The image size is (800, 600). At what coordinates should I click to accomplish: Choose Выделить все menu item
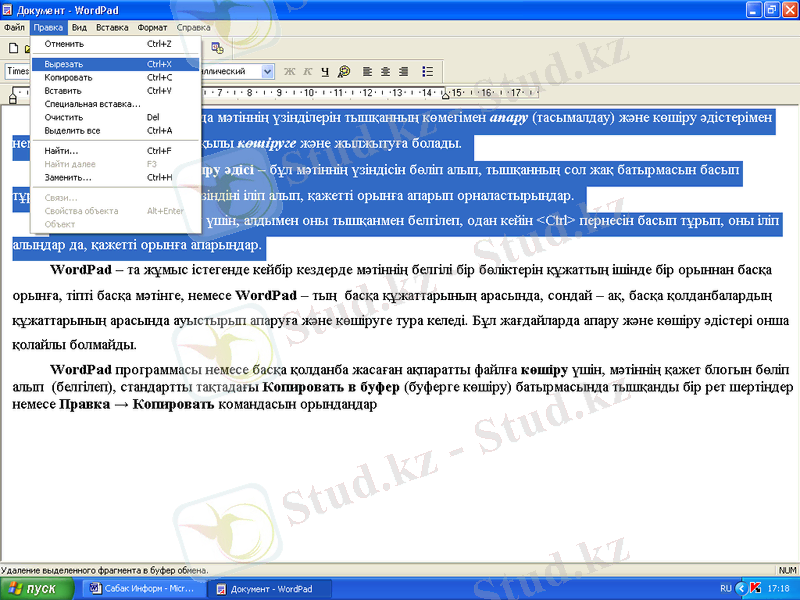(x=72, y=130)
